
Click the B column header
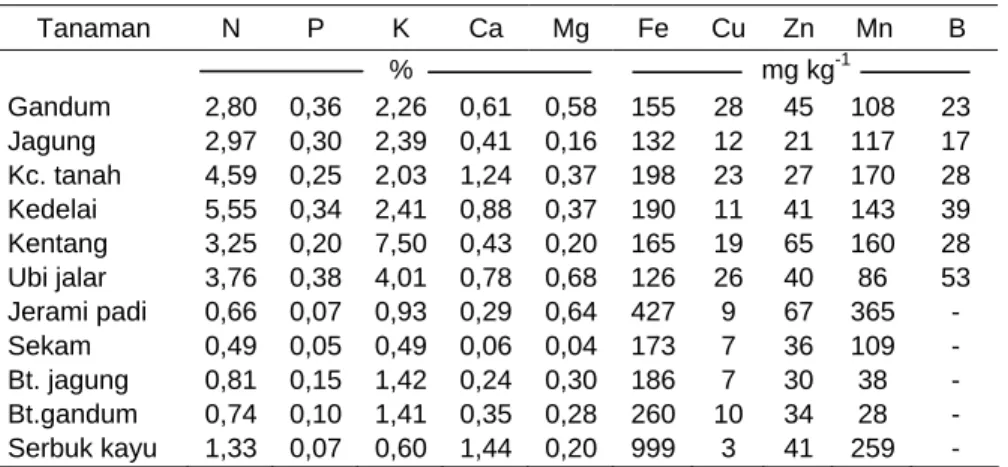coord(957,29)
